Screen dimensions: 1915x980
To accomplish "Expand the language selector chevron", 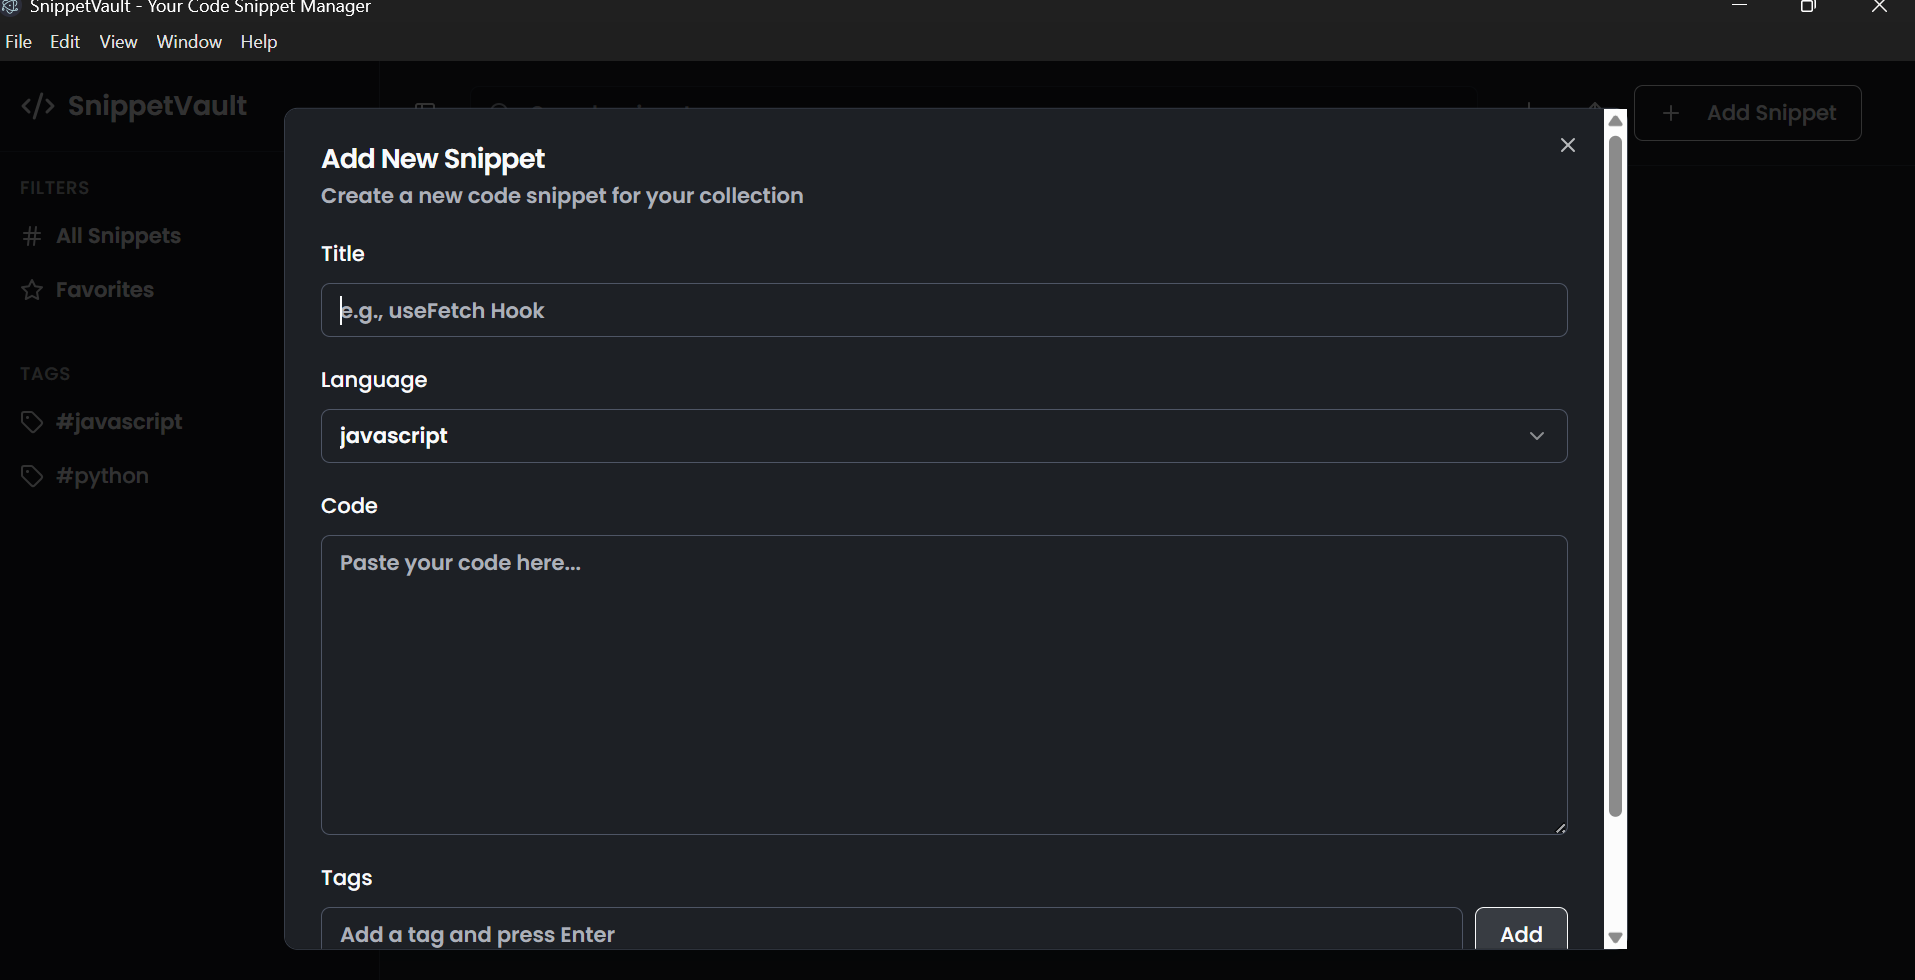I will click(1537, 435).
